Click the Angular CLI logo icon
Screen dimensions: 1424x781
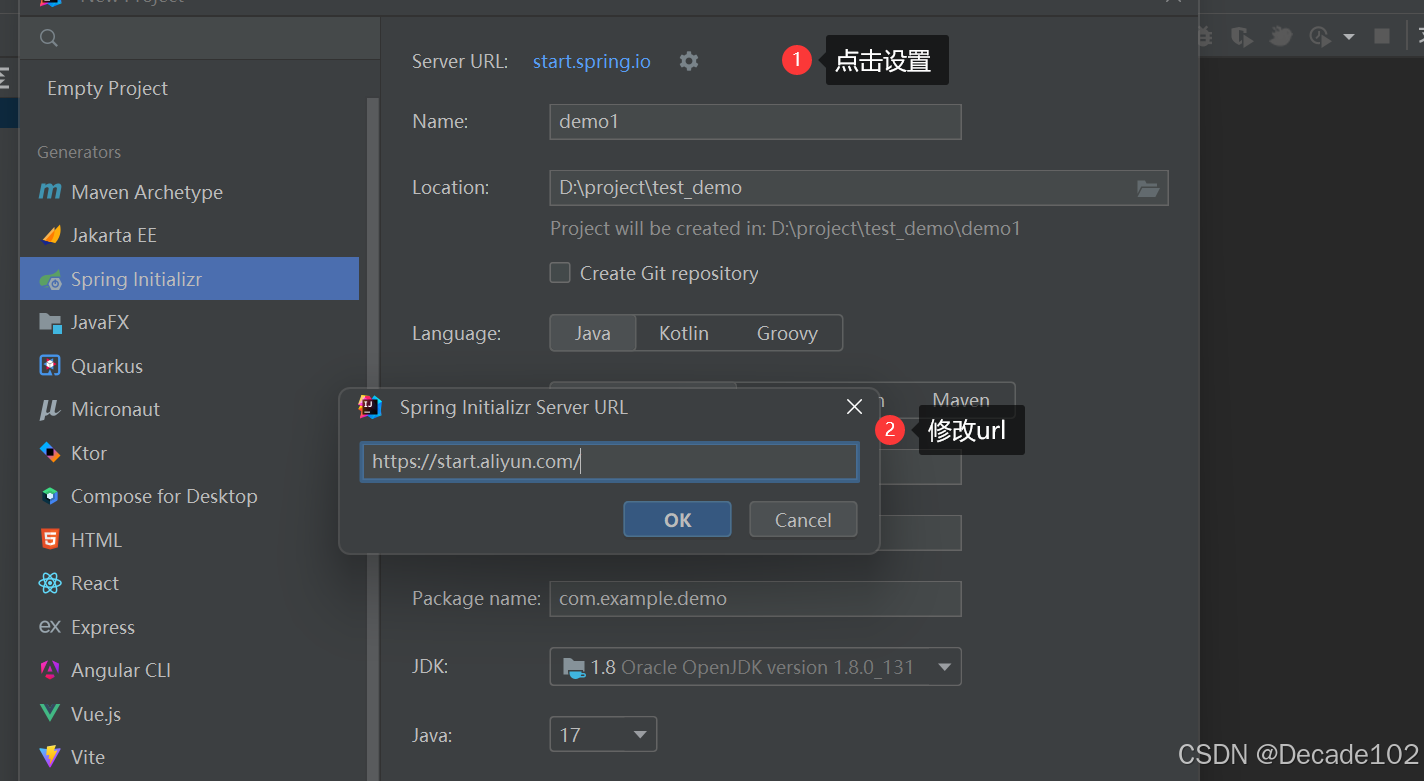(50, 670)
